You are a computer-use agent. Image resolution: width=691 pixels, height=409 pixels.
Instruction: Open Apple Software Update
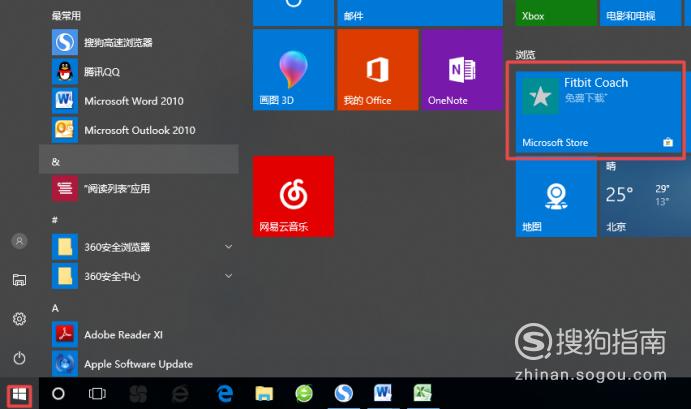[x=139, y=364]
